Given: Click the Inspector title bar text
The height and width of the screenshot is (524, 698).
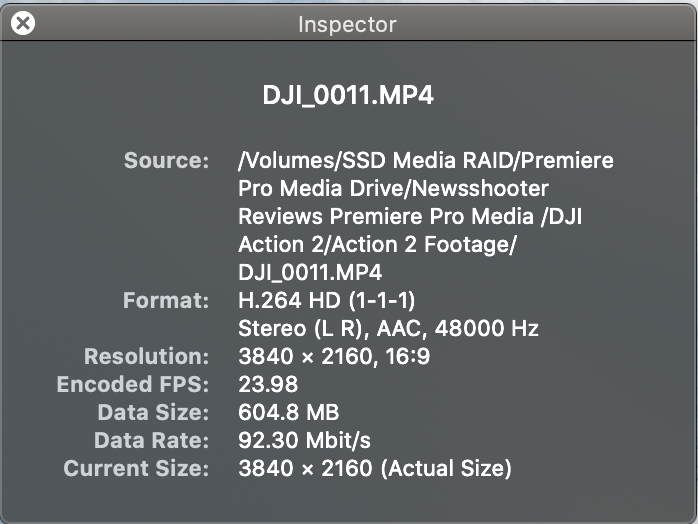Looking at the screenshot, I should pos(347,24).
